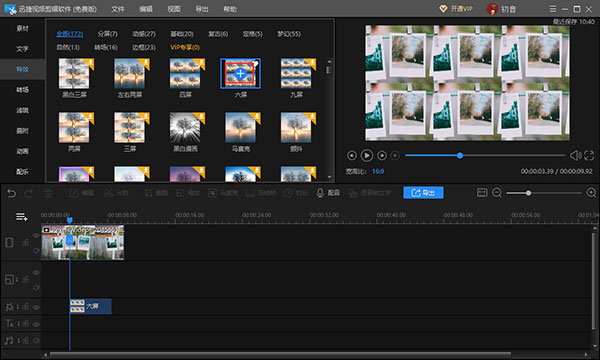Play the preview video

(367, 155)
